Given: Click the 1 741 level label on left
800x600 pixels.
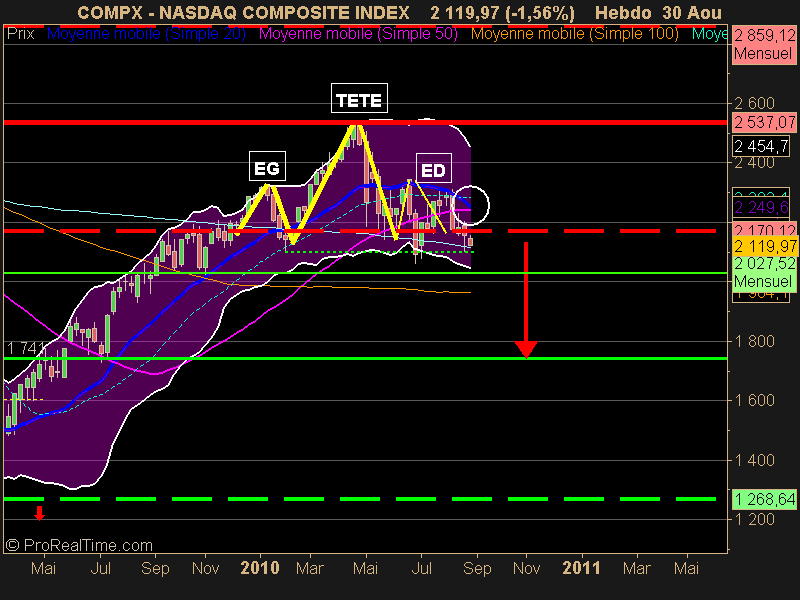Looking at the screenshot, I should click(x=26, y=348).
